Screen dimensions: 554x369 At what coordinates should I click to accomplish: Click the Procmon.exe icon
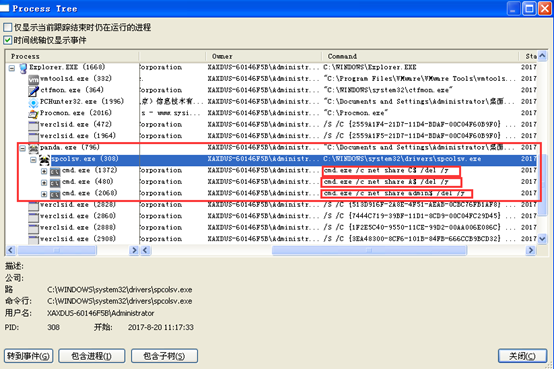(x=33, y=114)
